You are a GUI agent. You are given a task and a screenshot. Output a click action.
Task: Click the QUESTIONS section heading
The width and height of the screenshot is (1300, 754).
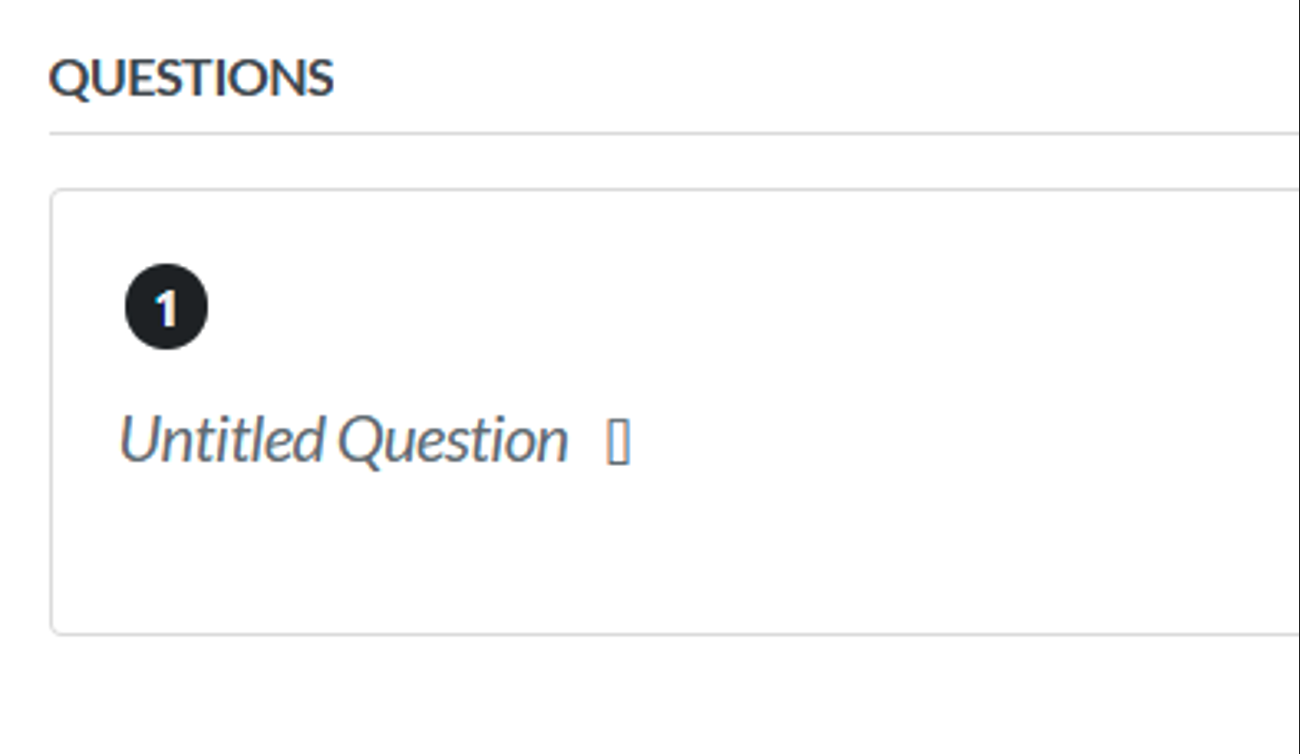tap(191, 78)
